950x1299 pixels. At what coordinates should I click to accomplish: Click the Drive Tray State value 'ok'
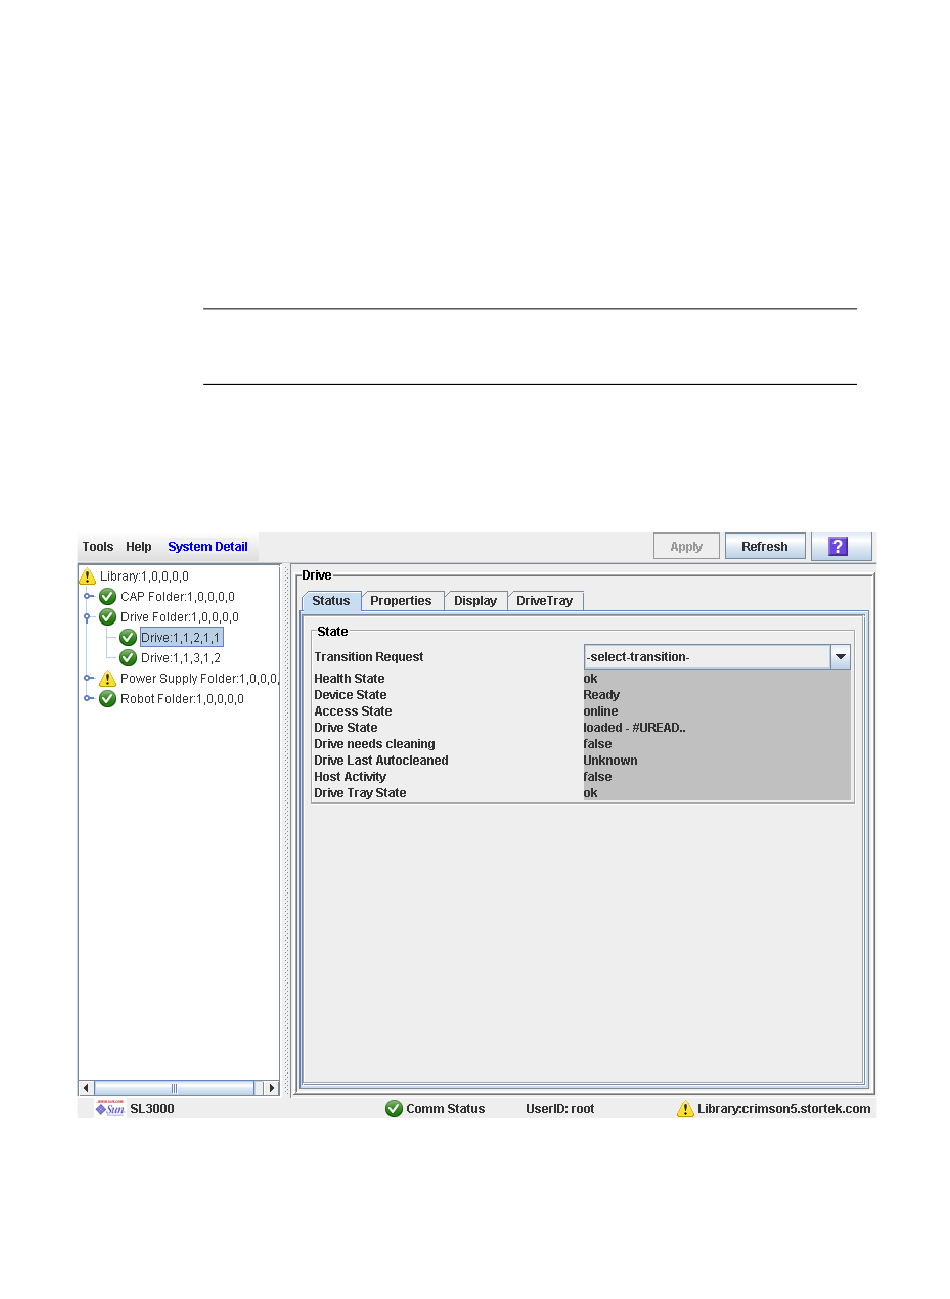590,793
